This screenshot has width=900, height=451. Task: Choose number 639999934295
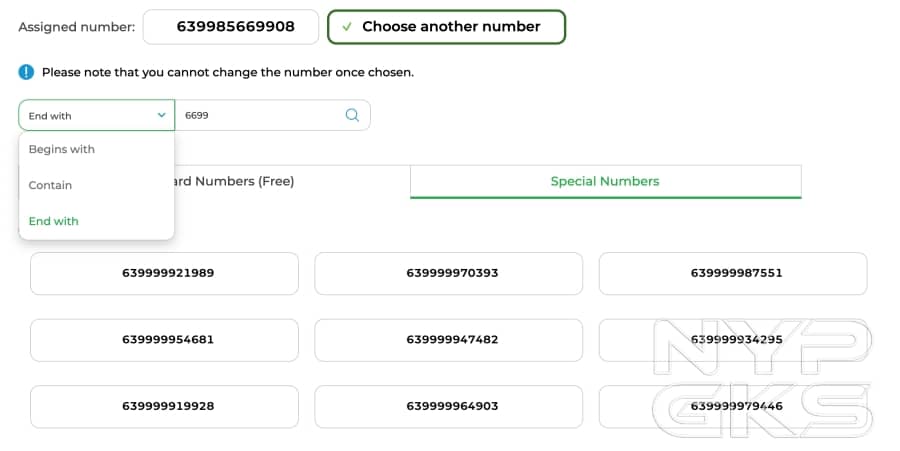[x=732, y=340]
